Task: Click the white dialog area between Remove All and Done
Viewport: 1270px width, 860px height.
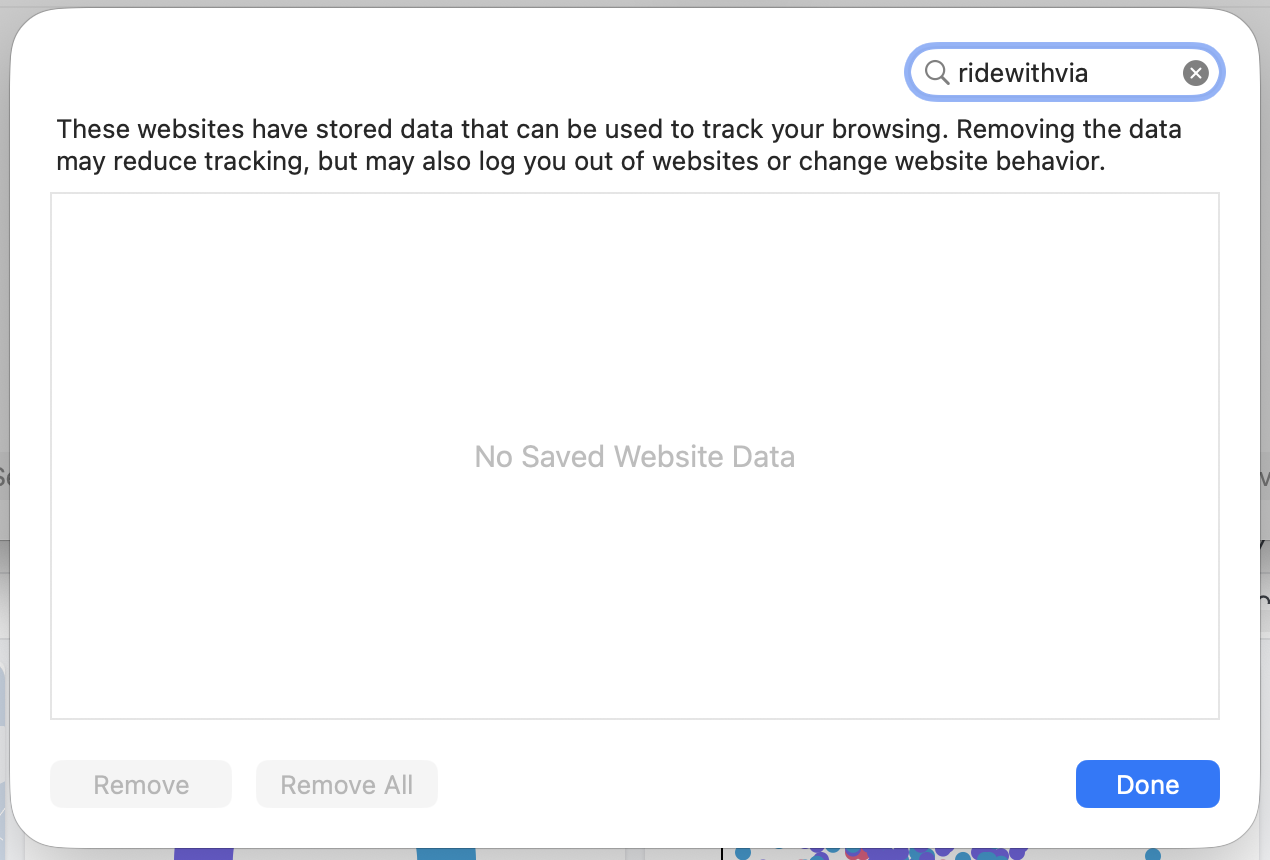Action: (756, 784)
